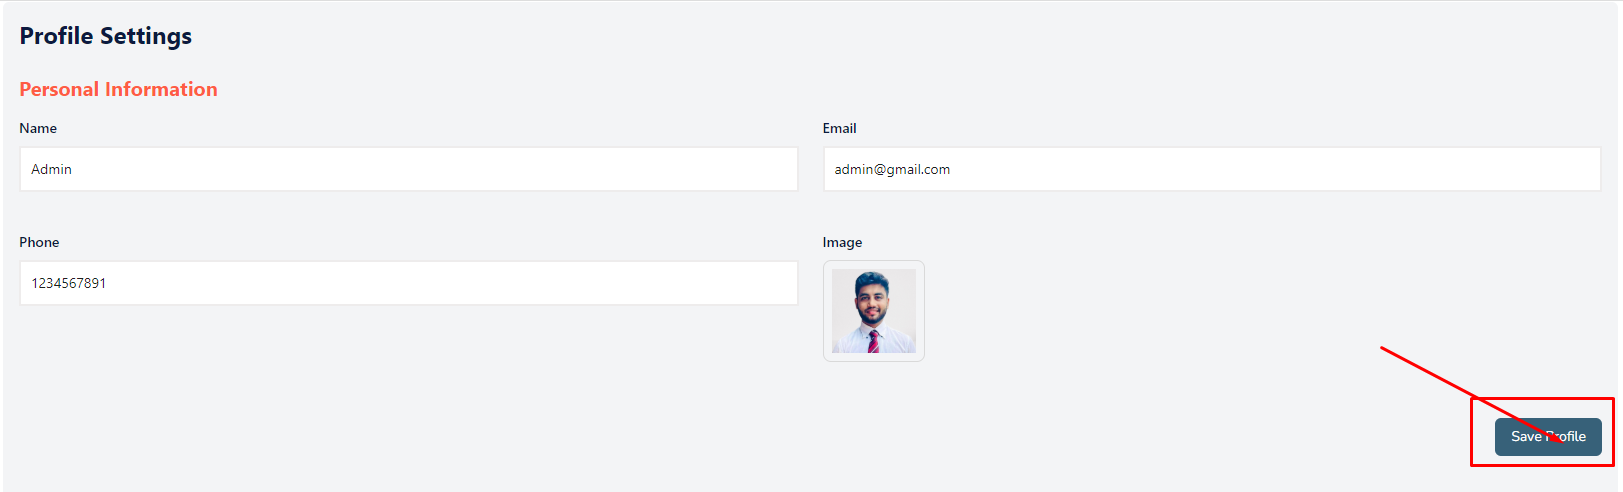Focus the Email input field

pos(1212,169)
